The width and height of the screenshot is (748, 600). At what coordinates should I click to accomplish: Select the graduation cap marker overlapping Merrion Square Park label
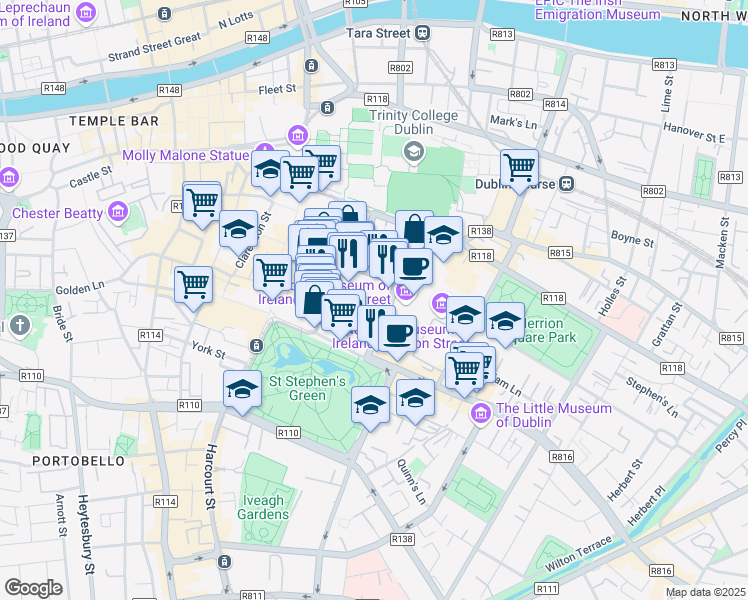(x=505, y=321)
